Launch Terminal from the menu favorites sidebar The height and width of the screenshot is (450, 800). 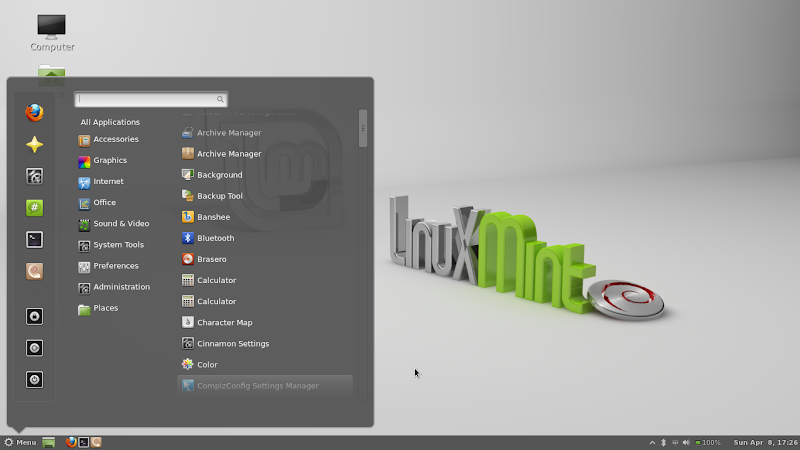pyautogui.click(x=34, y=239)
